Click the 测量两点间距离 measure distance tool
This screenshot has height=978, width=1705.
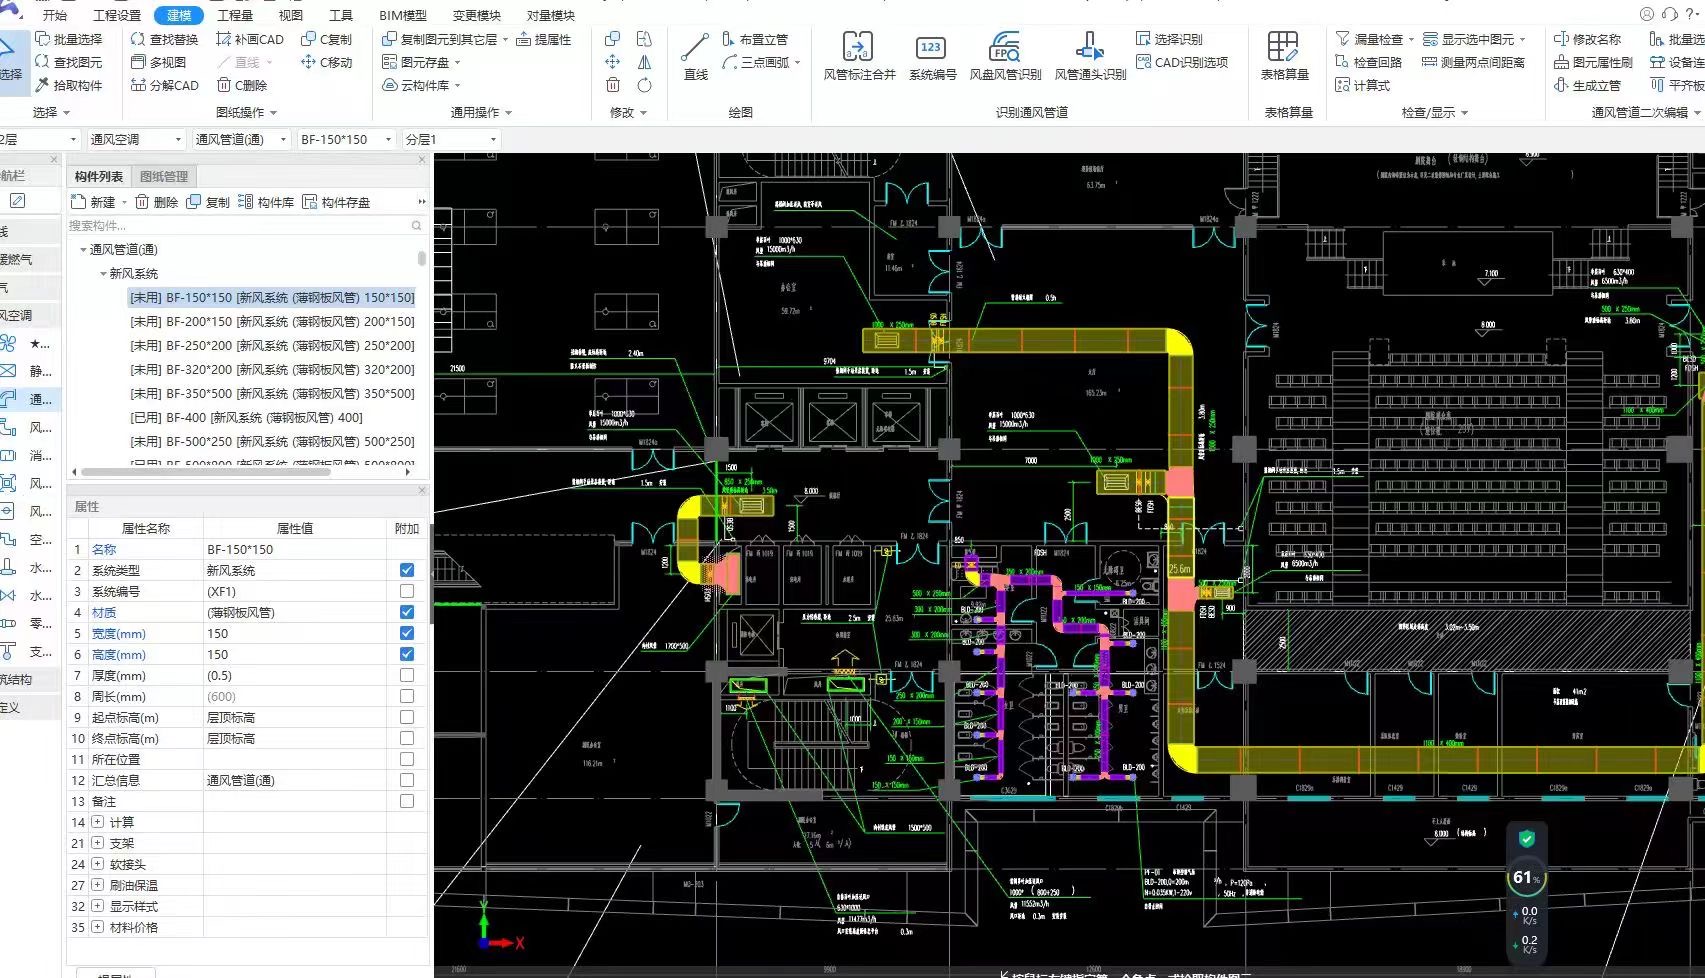click(x=1474, y=62)
